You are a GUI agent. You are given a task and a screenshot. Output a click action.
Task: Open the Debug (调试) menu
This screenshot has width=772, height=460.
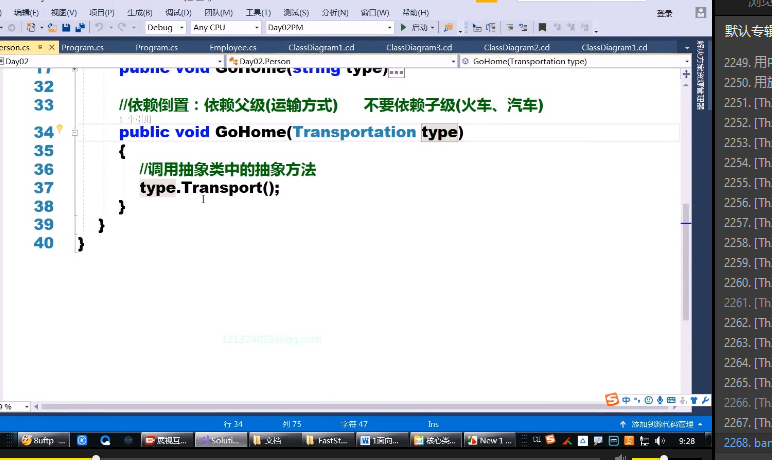(x=178, y=12)
